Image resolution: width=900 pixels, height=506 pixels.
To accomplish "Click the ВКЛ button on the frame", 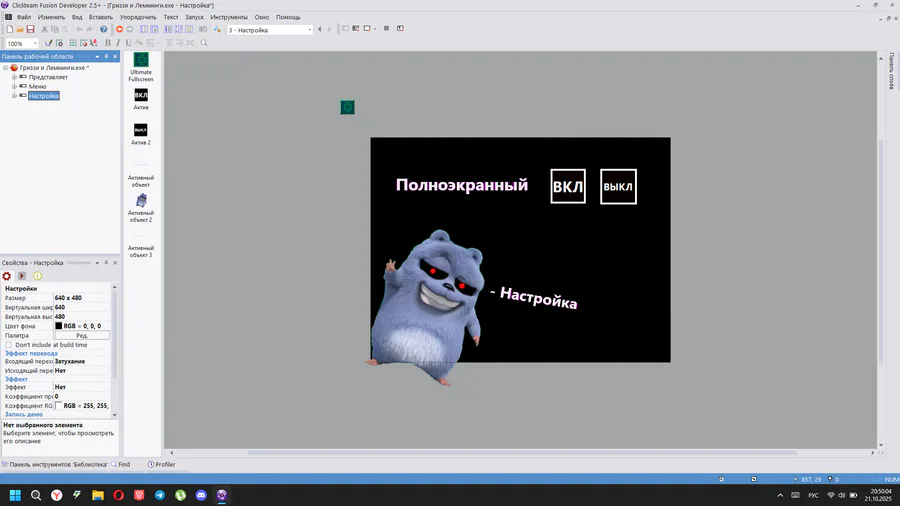I will click(x=568, y=186).
